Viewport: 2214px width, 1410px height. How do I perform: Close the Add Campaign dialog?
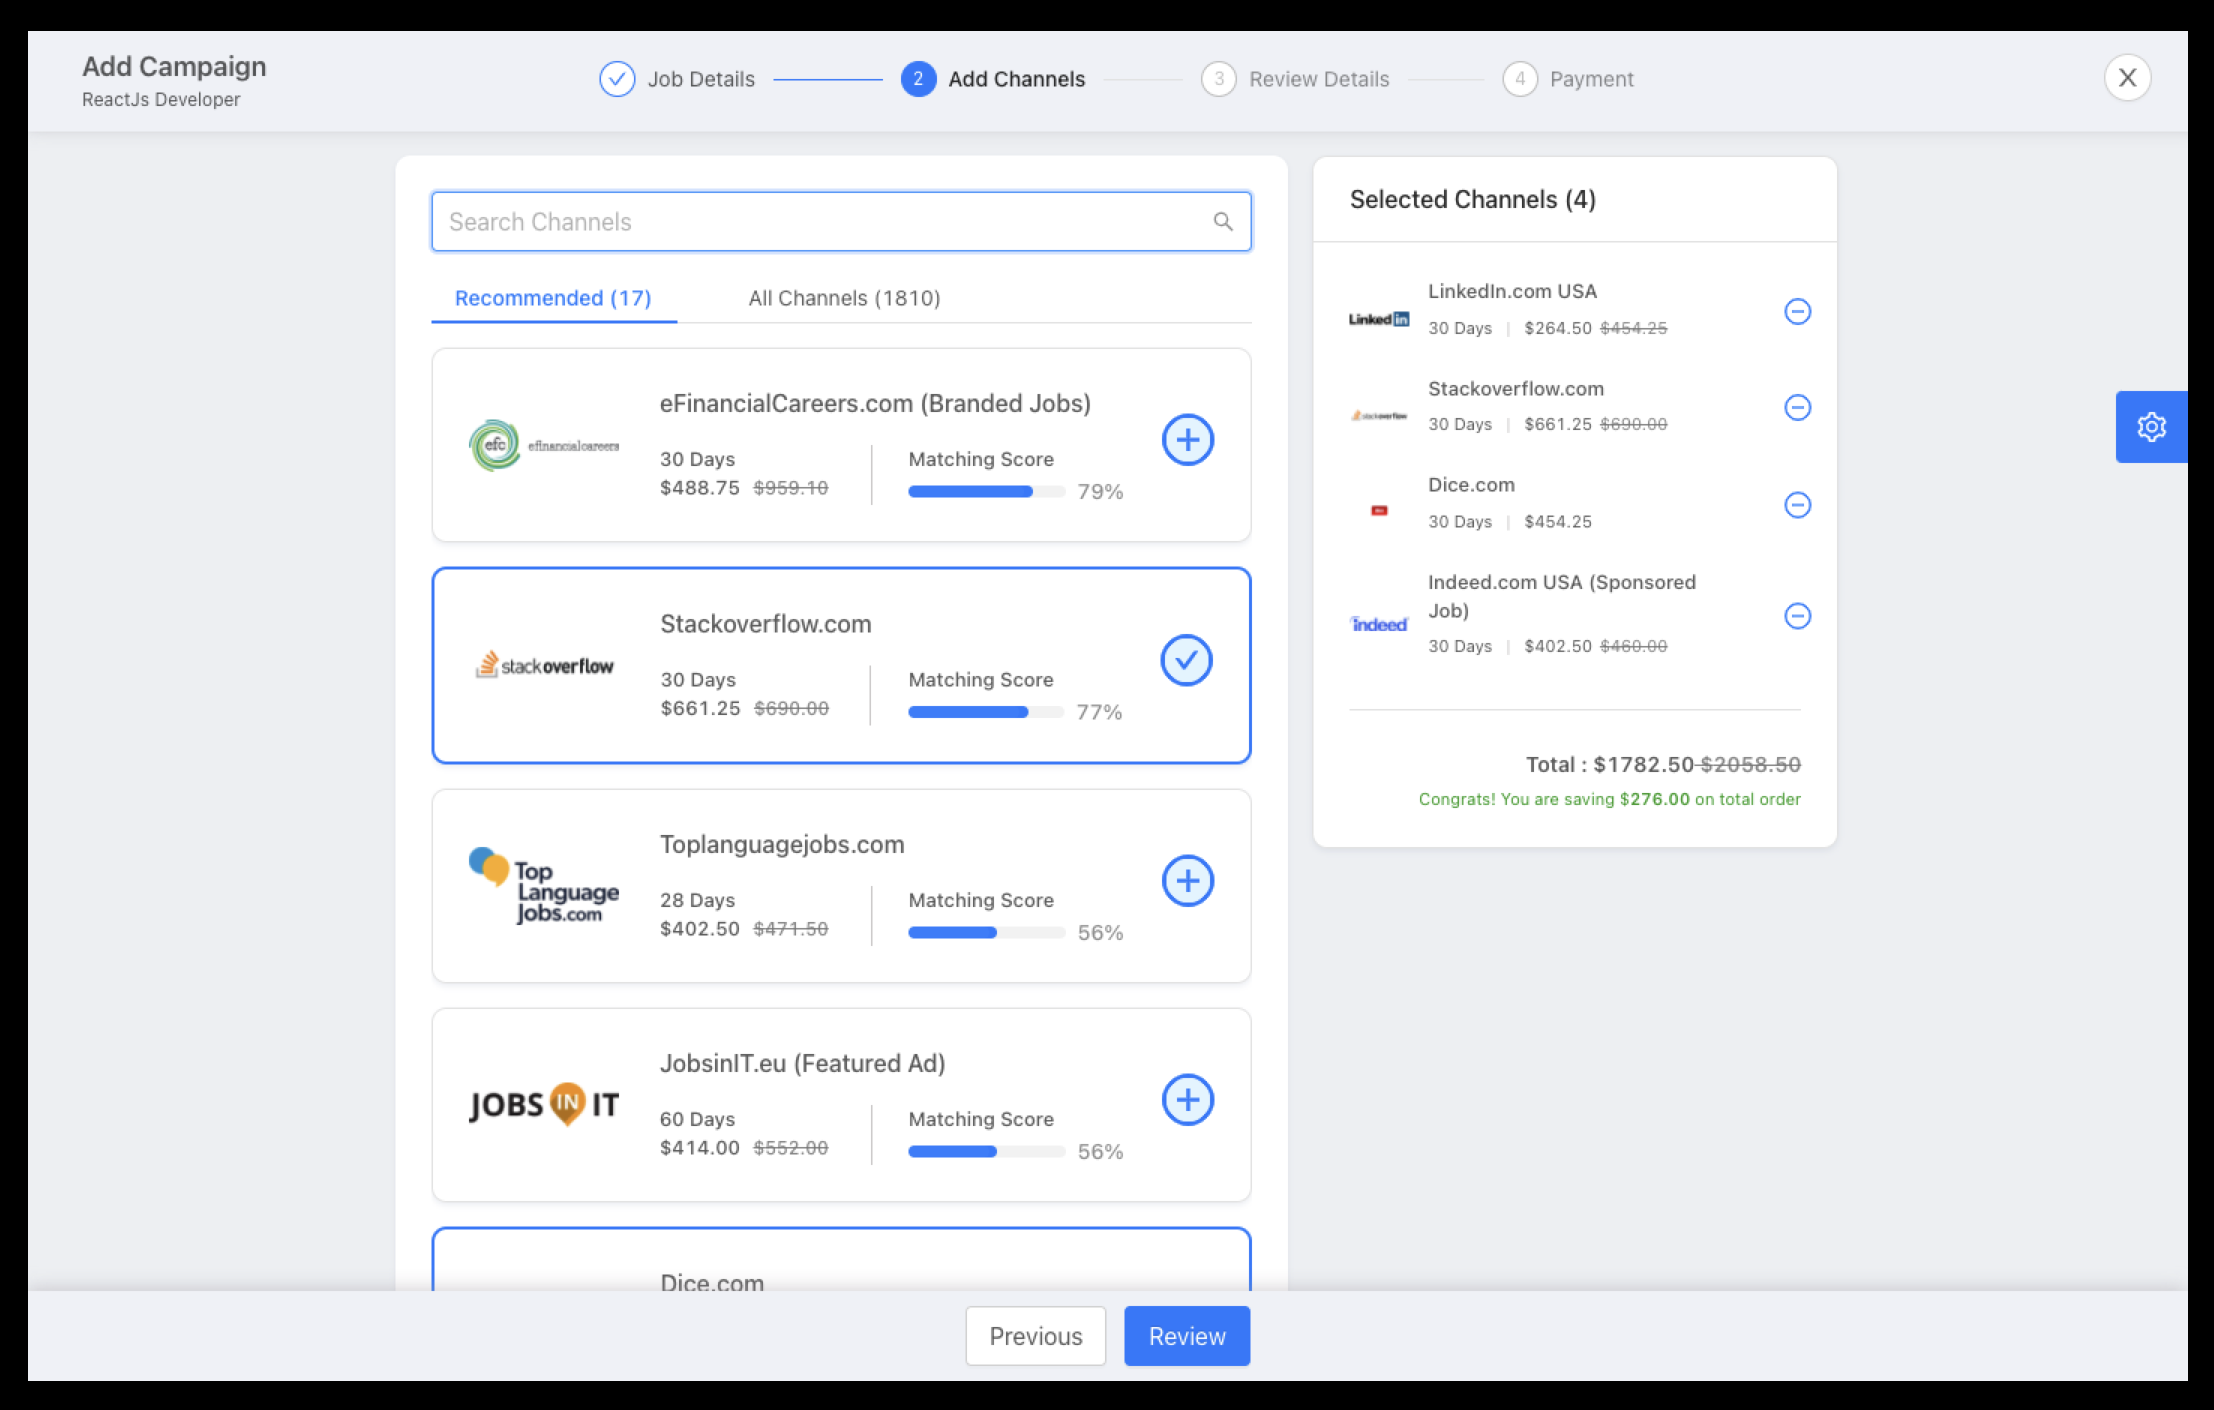tap(2127, 78)
